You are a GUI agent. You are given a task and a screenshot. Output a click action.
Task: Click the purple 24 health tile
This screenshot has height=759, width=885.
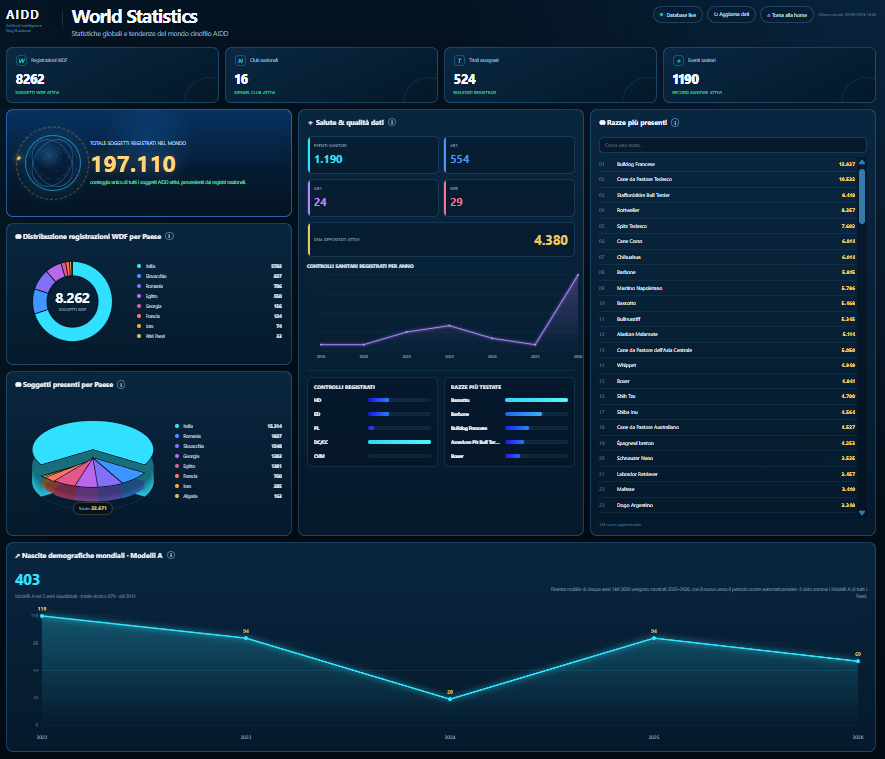[373, 198]
